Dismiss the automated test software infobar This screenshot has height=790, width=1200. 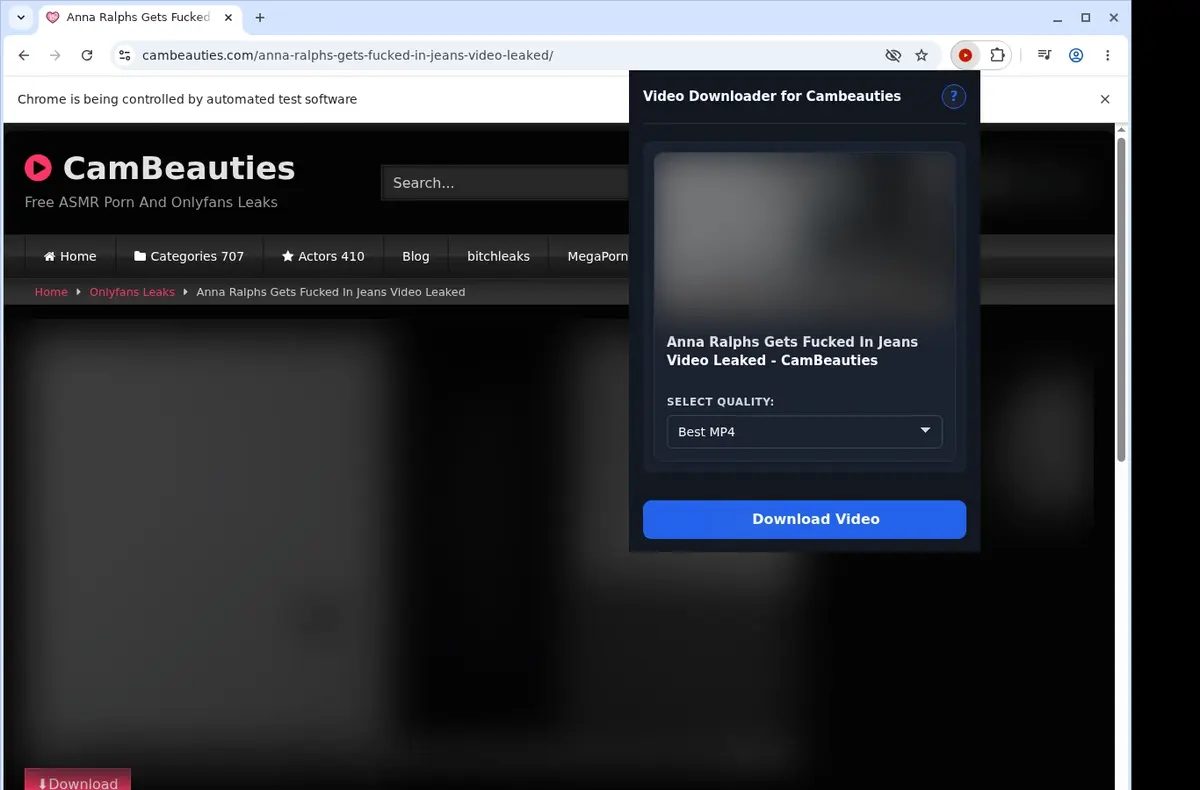(x=1105, y=99)
